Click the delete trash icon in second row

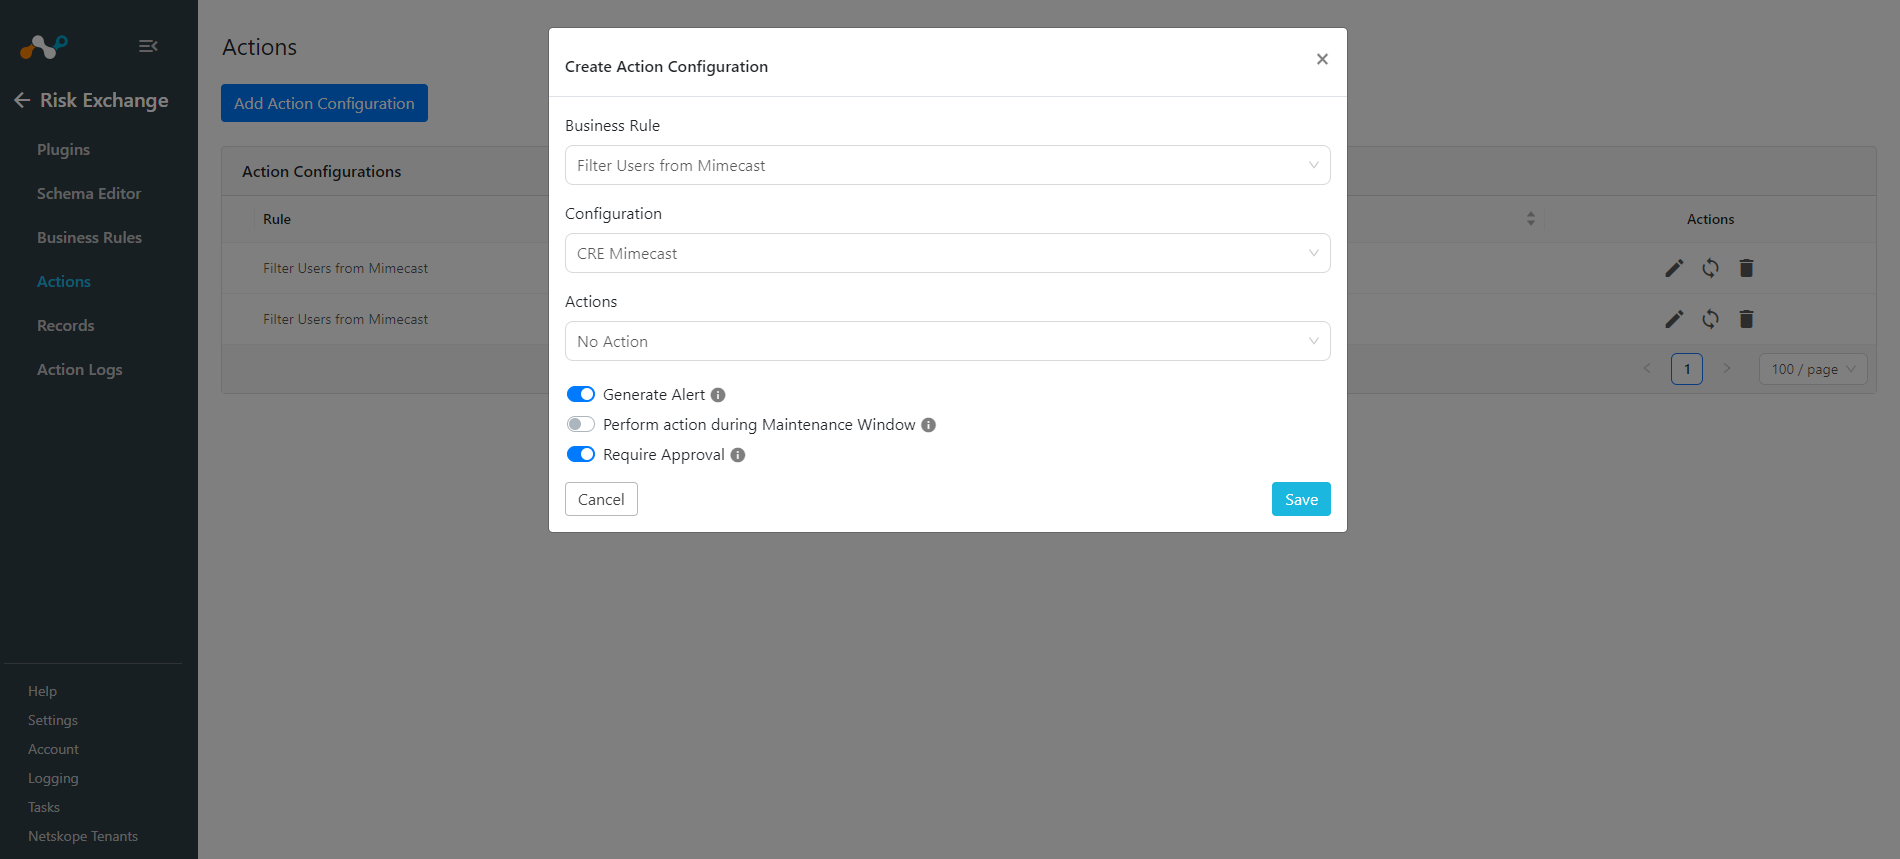[1746, 319]
